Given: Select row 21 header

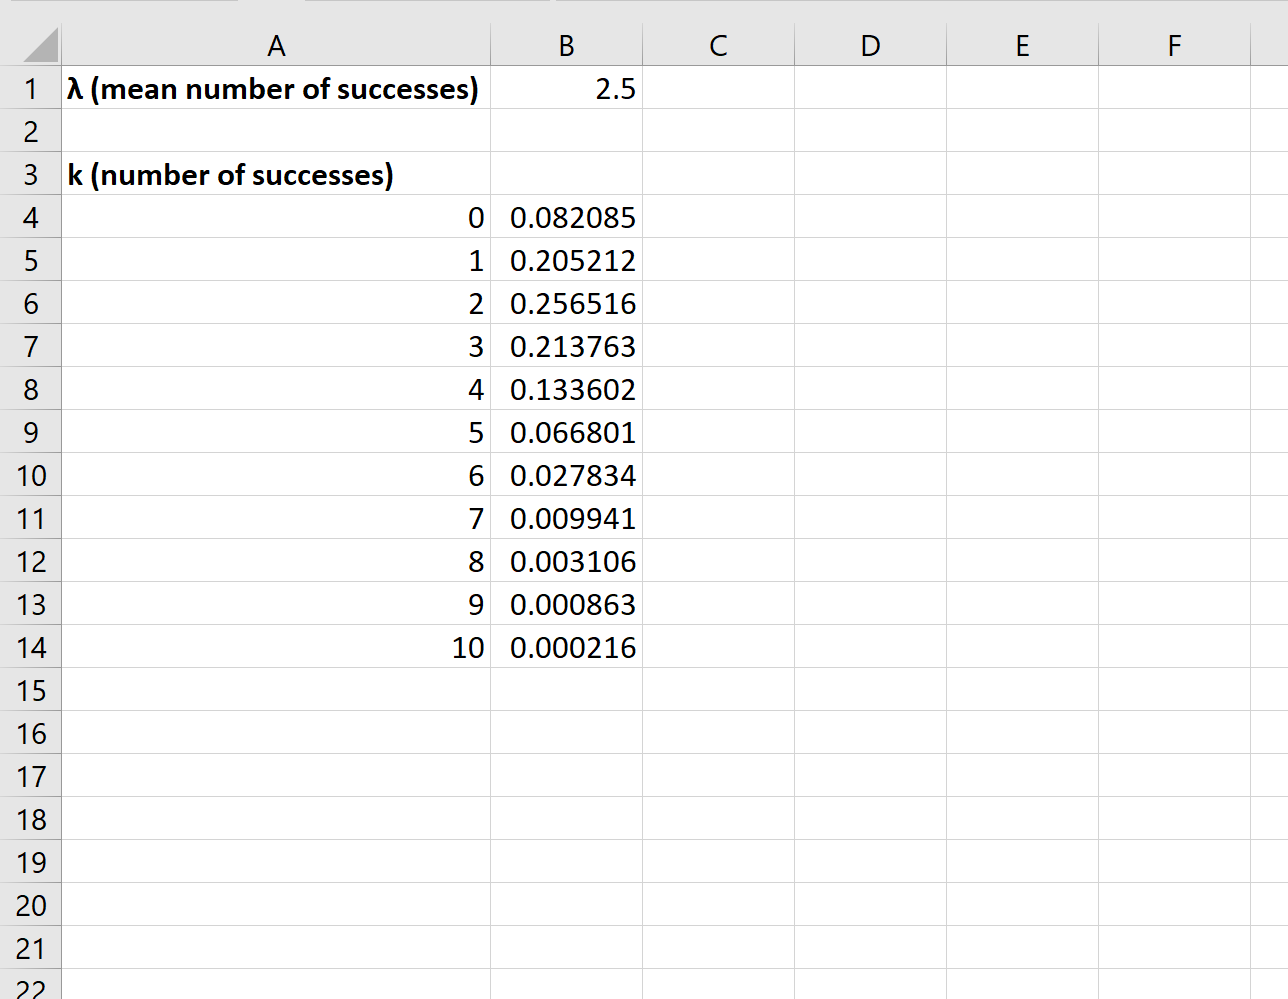Looking at the screenshot, I should click(x=31, y=949).
